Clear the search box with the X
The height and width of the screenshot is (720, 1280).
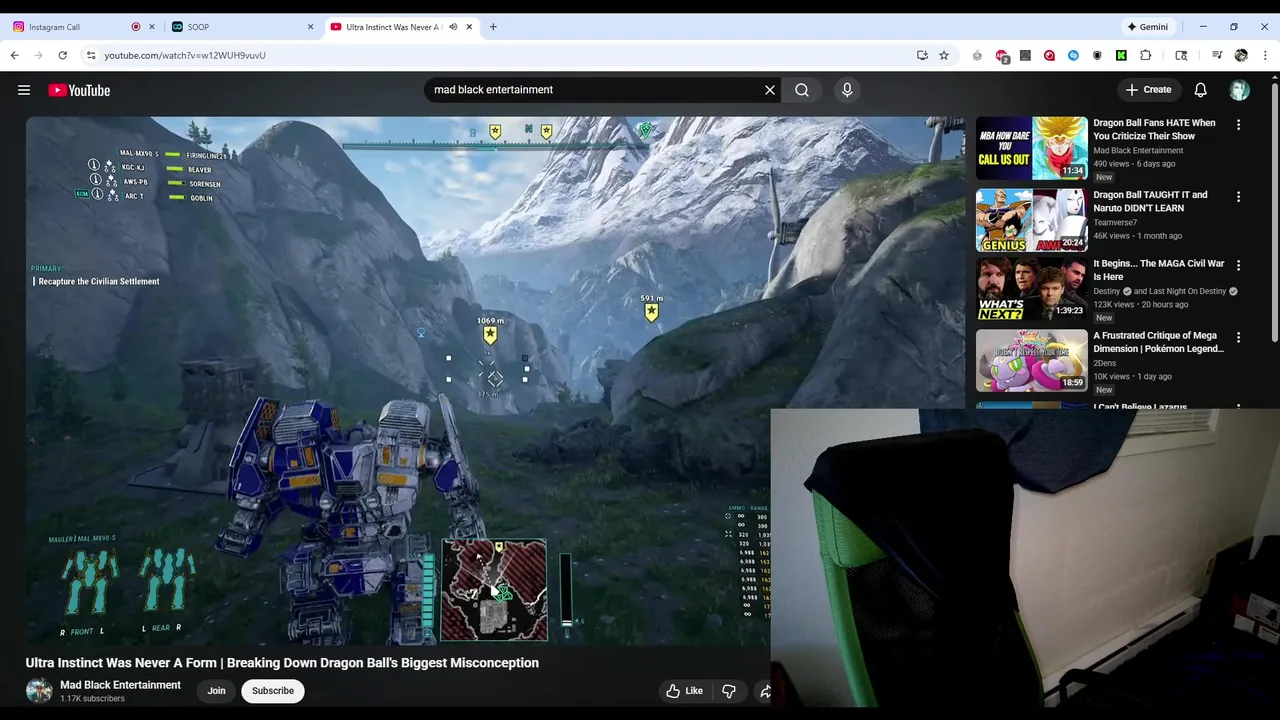pyautogui.click(x=770, y=90)
